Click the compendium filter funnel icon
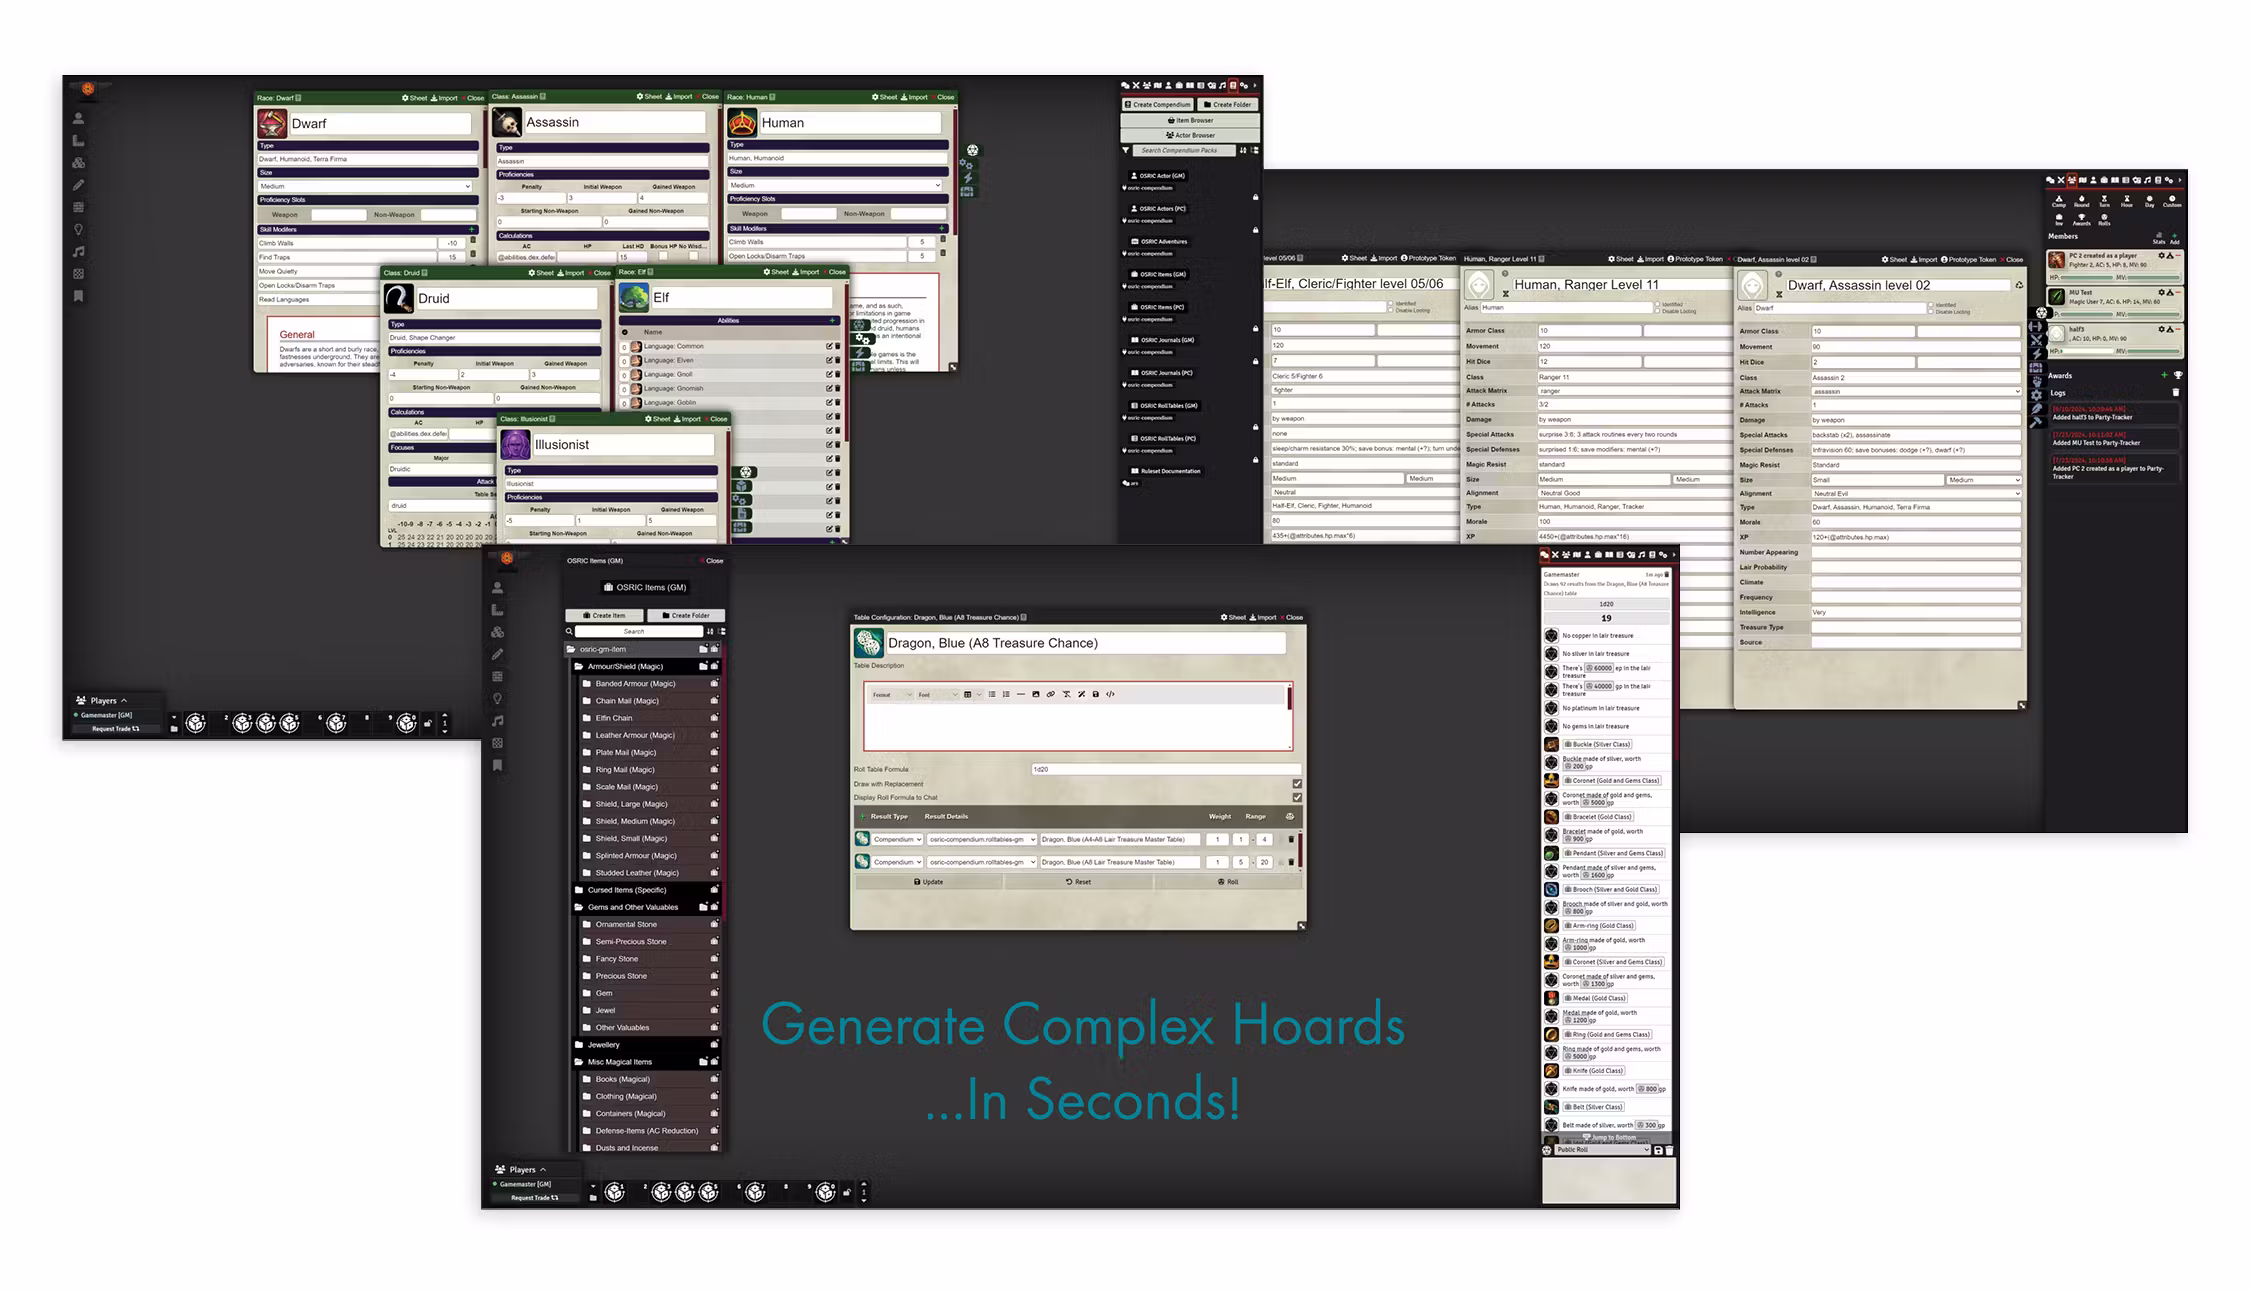The width and height of the screenshot is (2250, 1292). 1126,151
